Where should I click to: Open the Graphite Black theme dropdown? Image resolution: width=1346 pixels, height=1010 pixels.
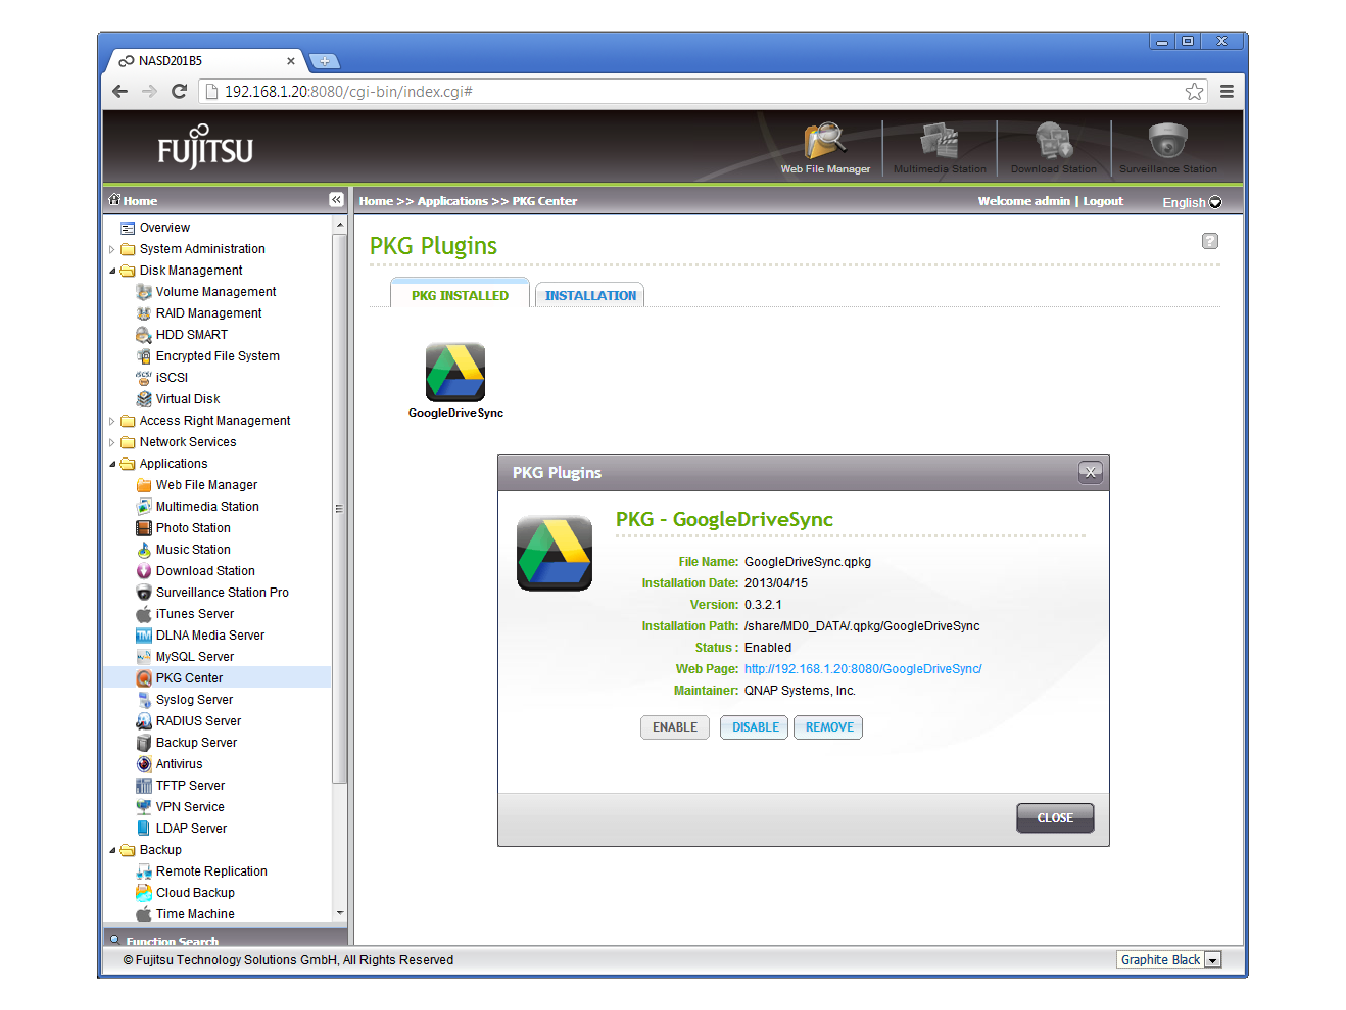coord(1169,960)
